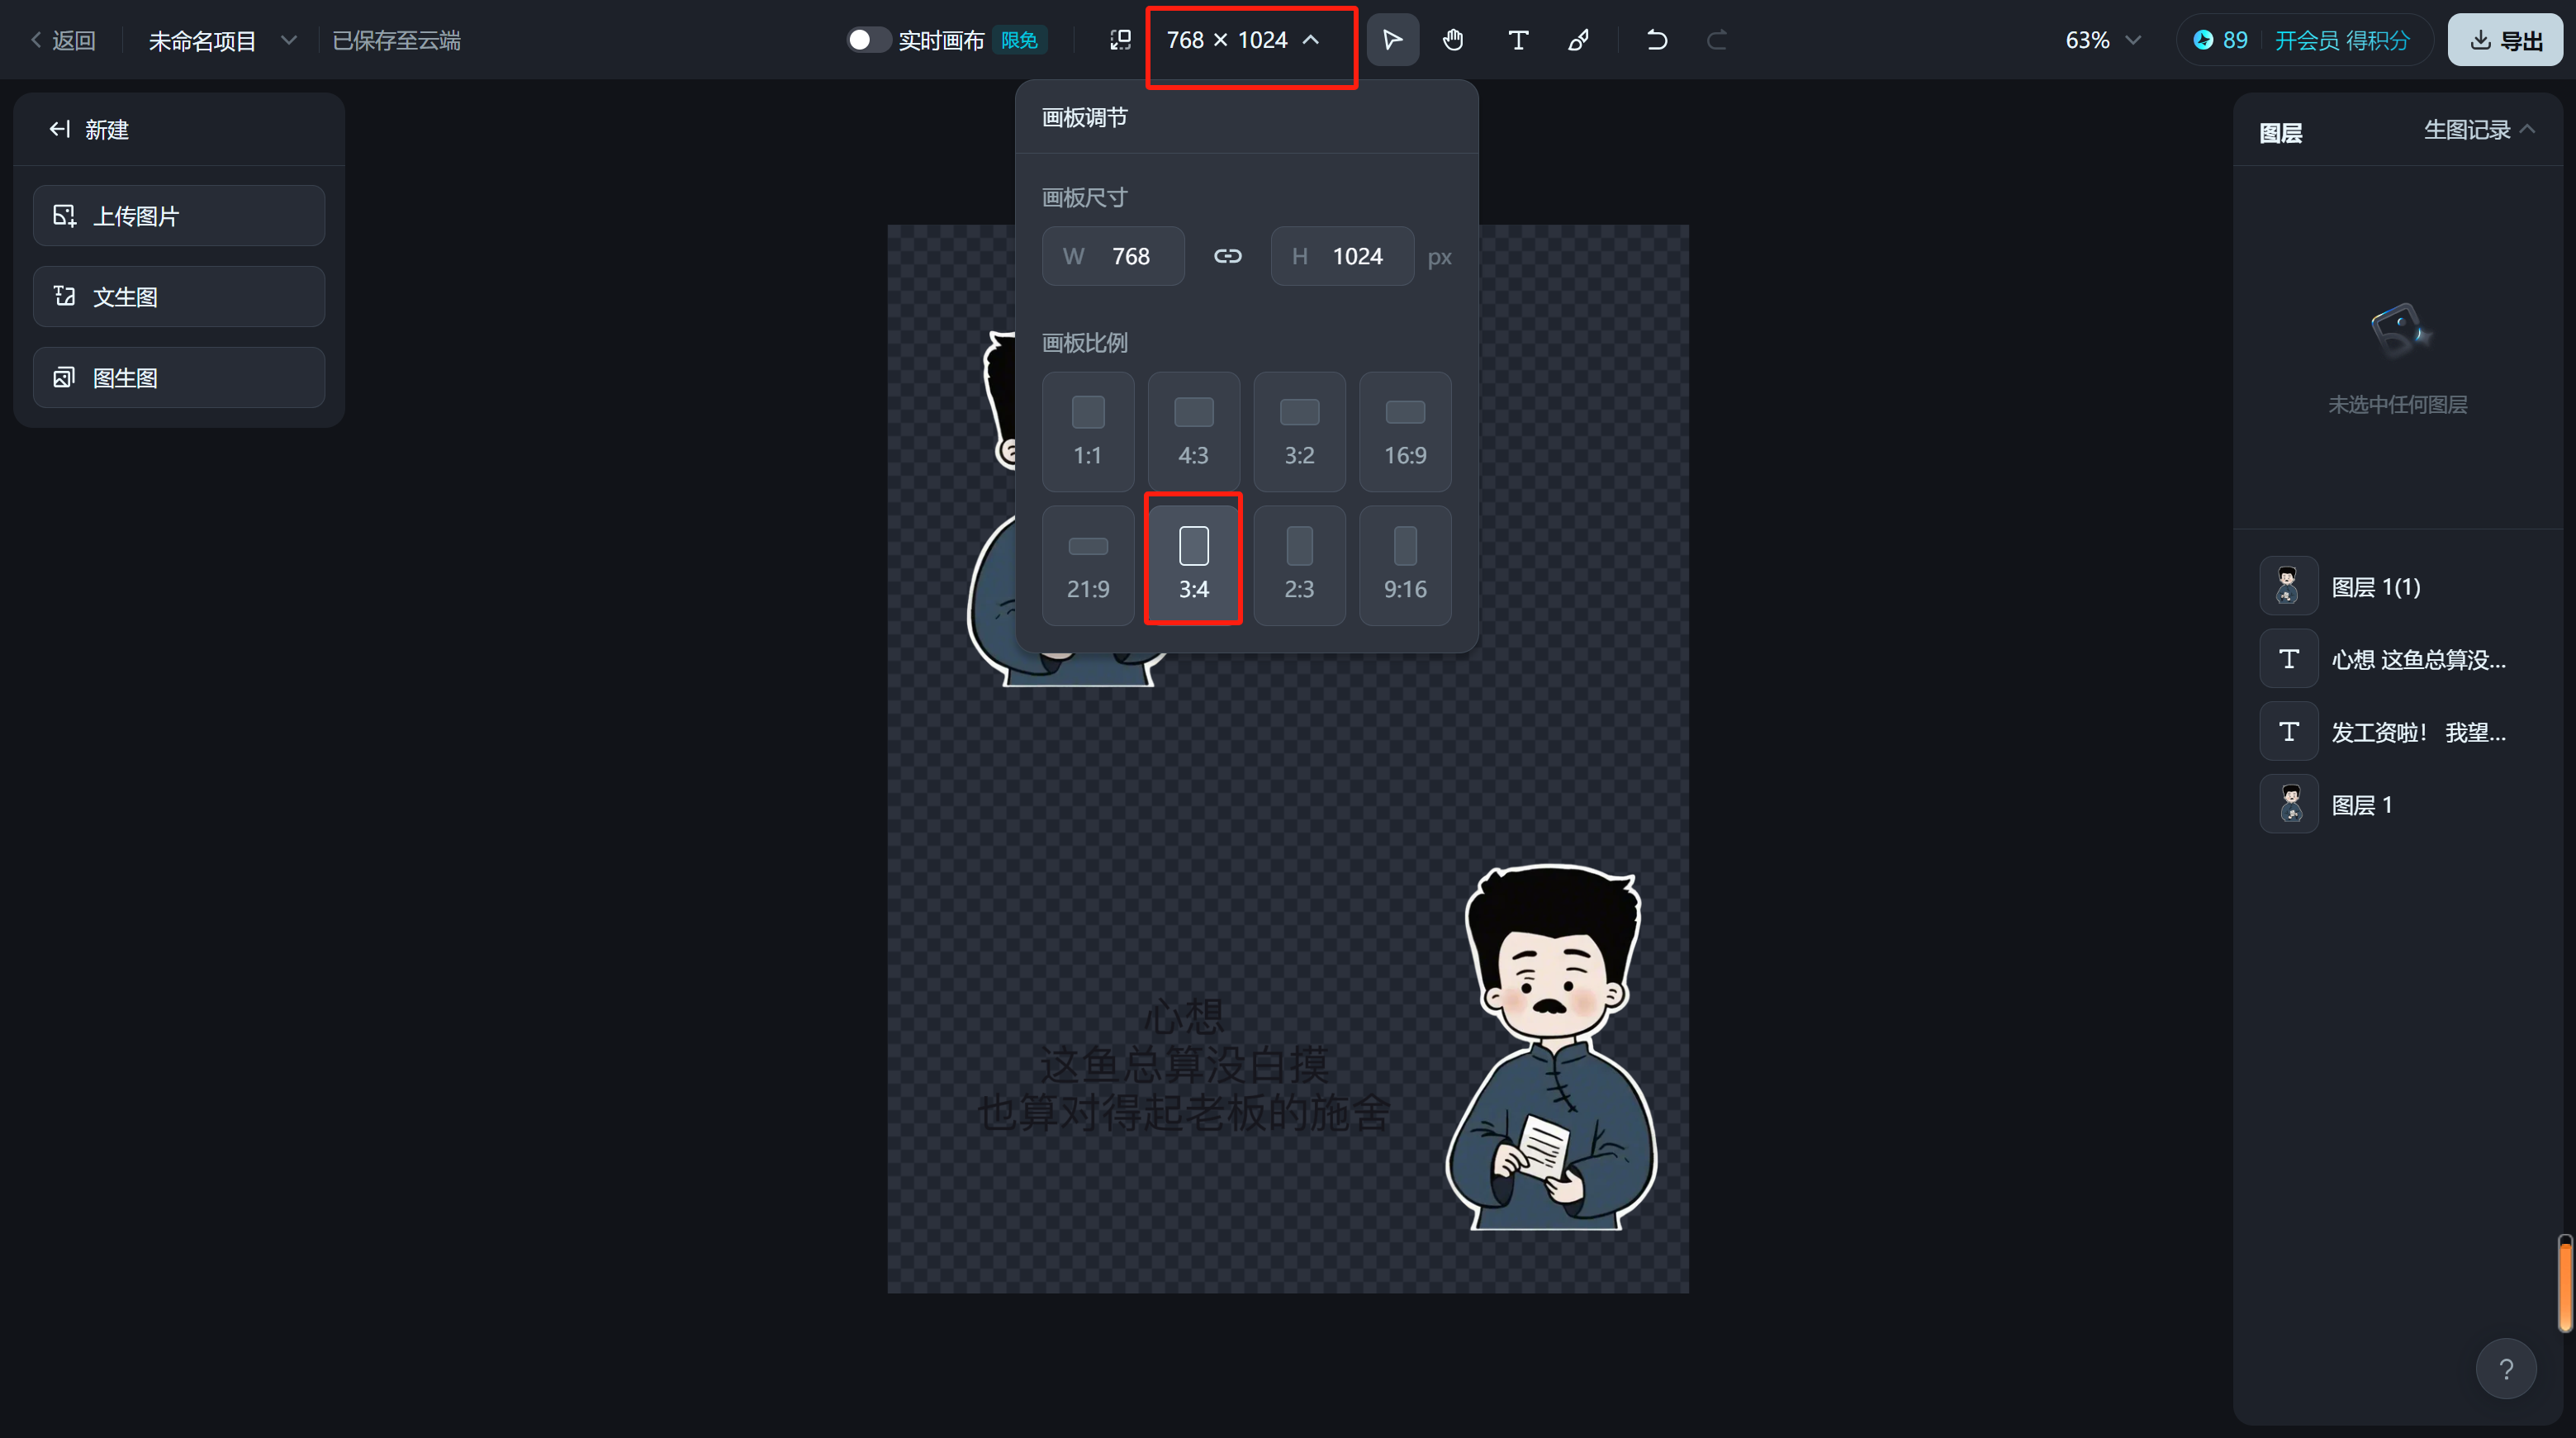Toggle the 实时画布 switch
This screenshot has width=2576, height=1438.
pos(867,40)
